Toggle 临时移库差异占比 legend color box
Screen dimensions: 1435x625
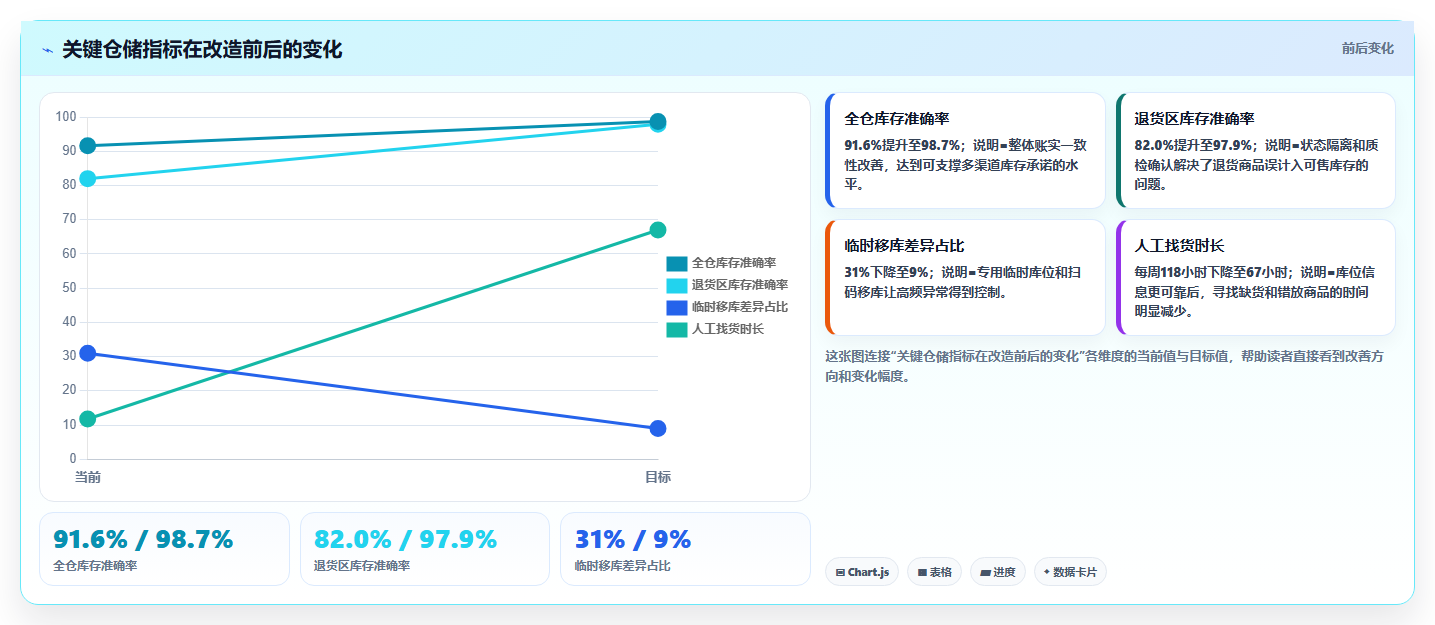pyautogui.click(x=677, y=307)
